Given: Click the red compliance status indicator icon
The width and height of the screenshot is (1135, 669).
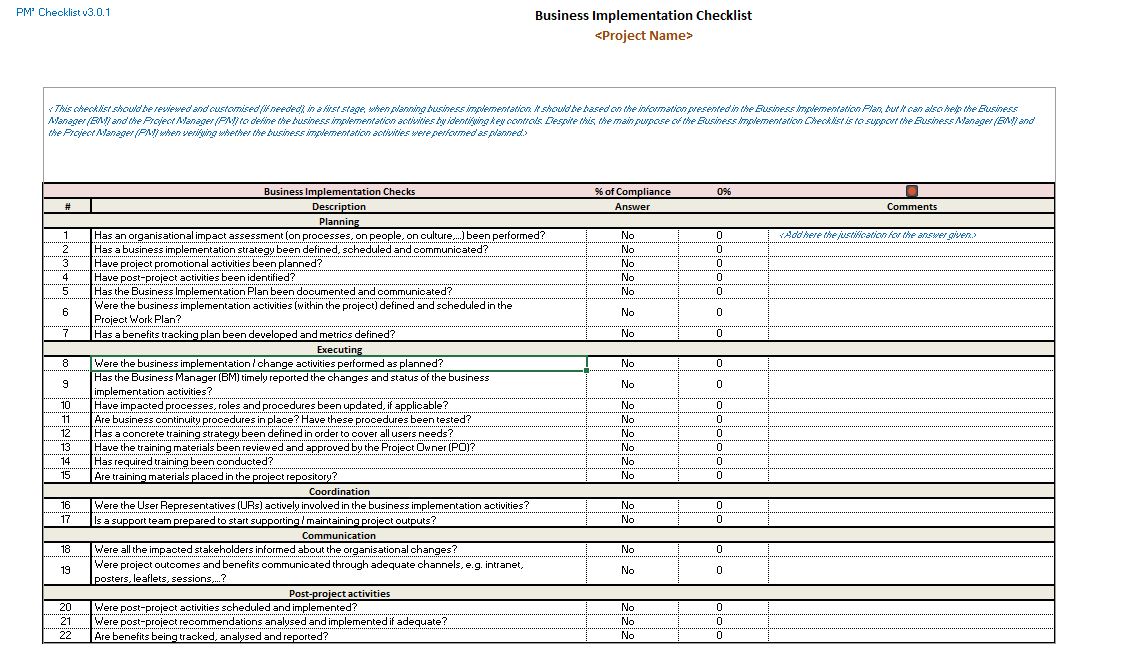Looking at the screenshot, I should click(911, 191).
